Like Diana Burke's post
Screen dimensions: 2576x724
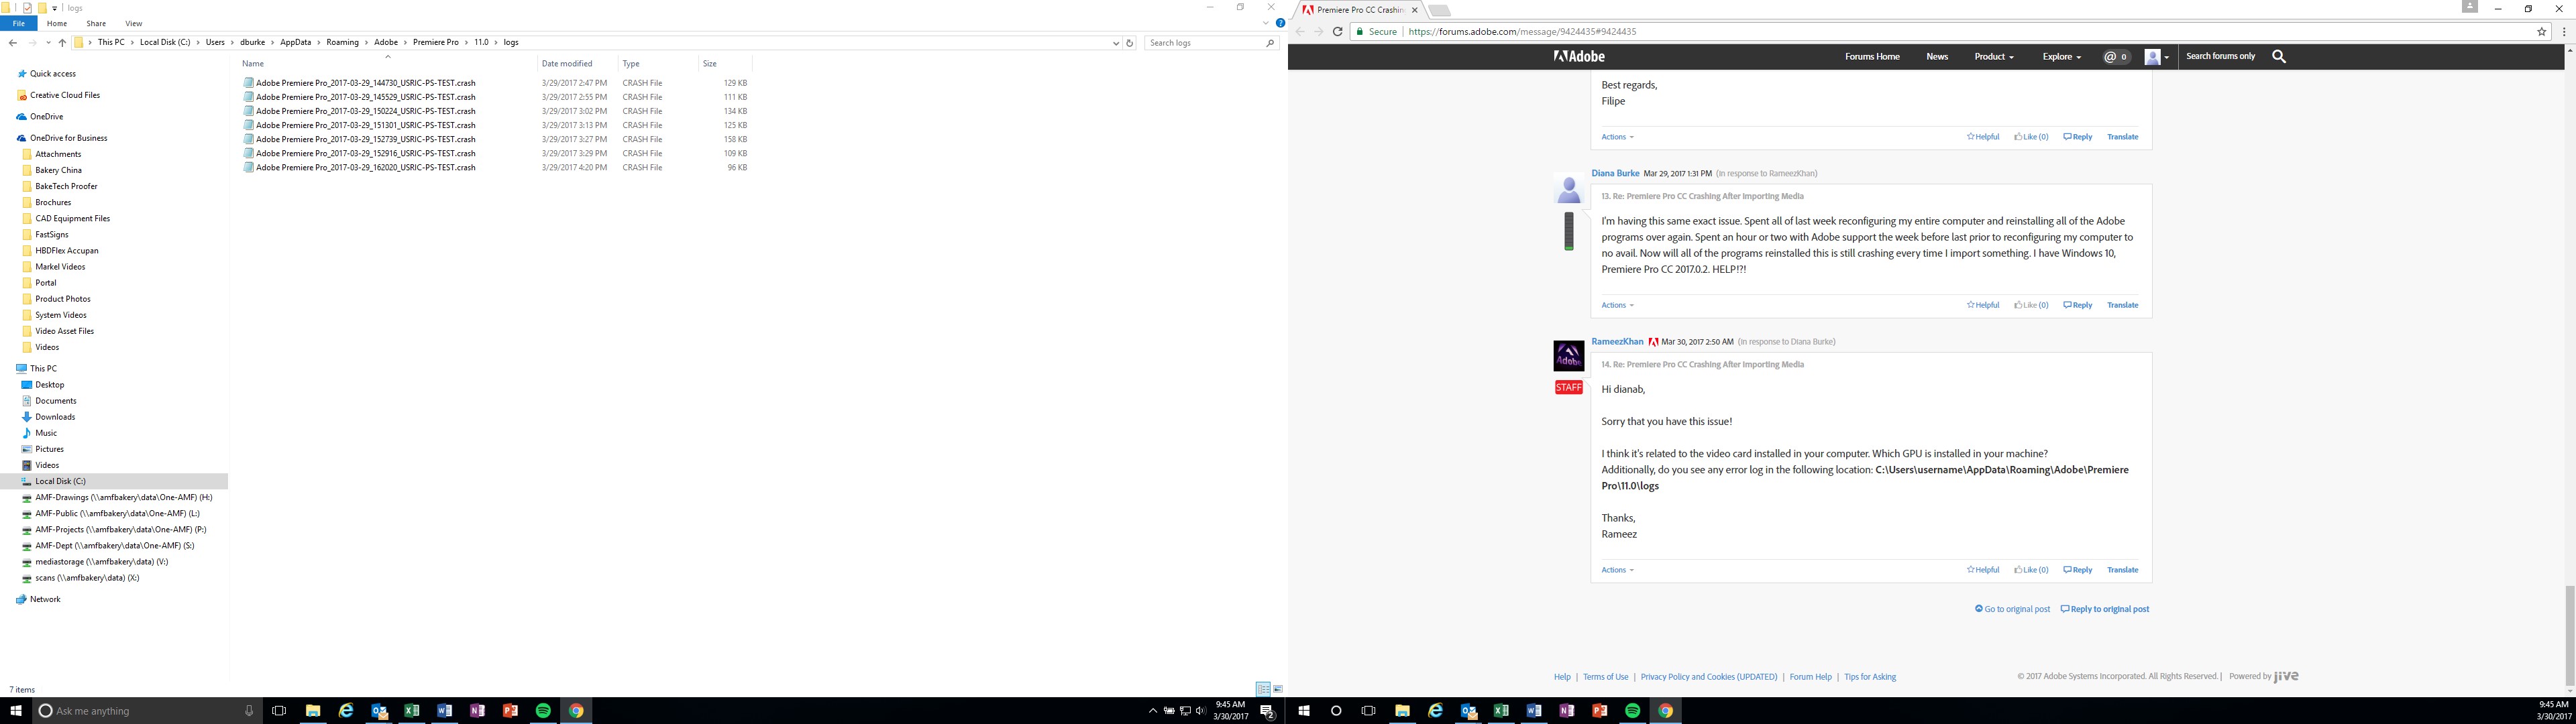tap(2031, 305)
